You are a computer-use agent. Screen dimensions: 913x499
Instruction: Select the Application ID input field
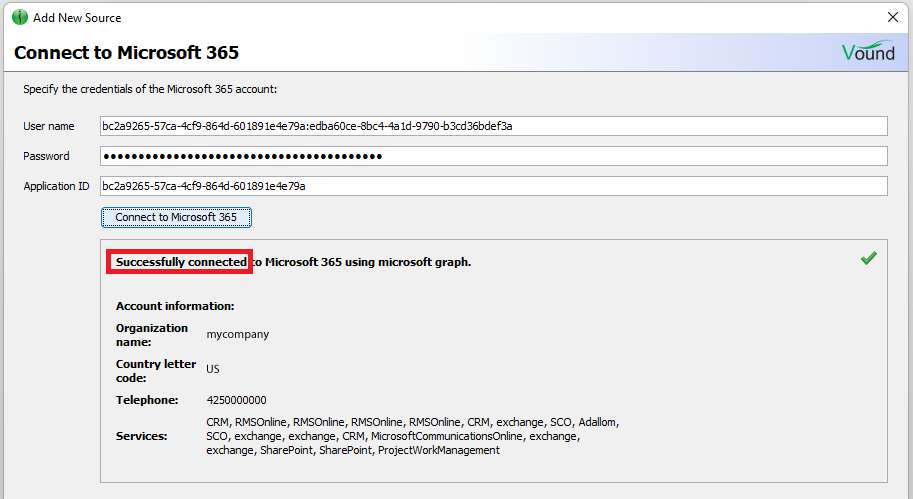pos(494,186)
